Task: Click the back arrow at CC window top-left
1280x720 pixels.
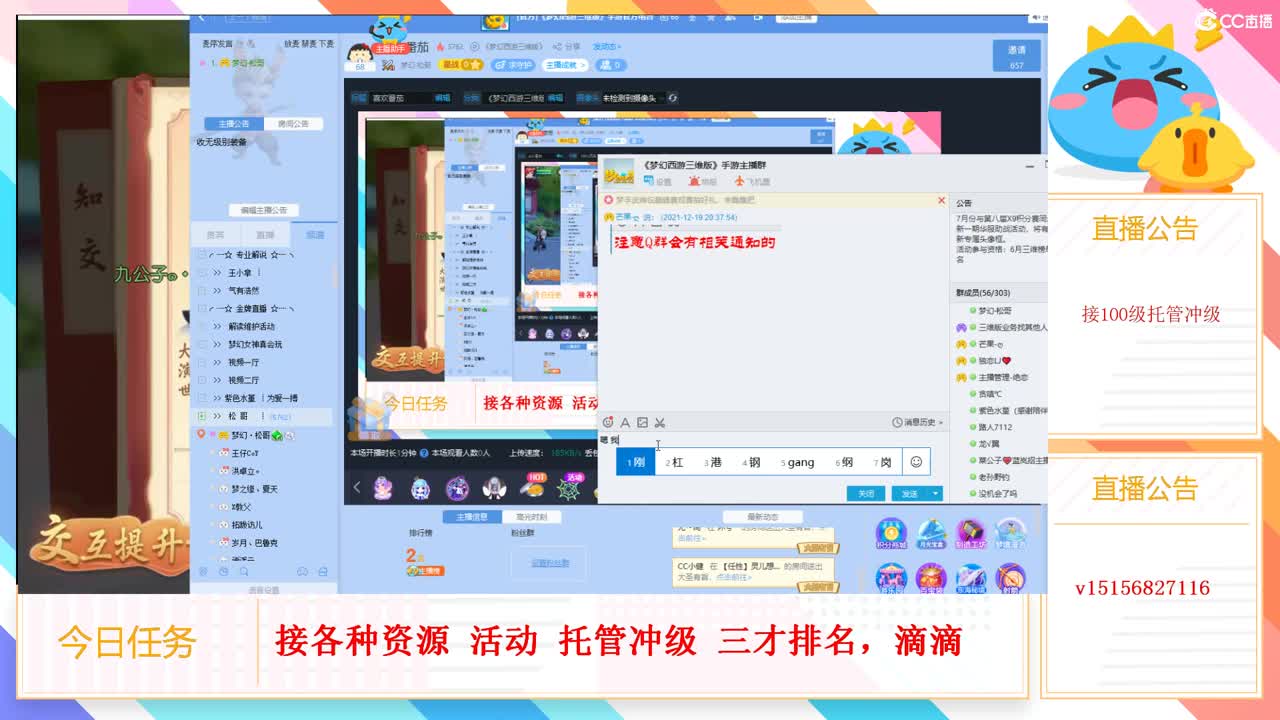Action: [201, 18]
